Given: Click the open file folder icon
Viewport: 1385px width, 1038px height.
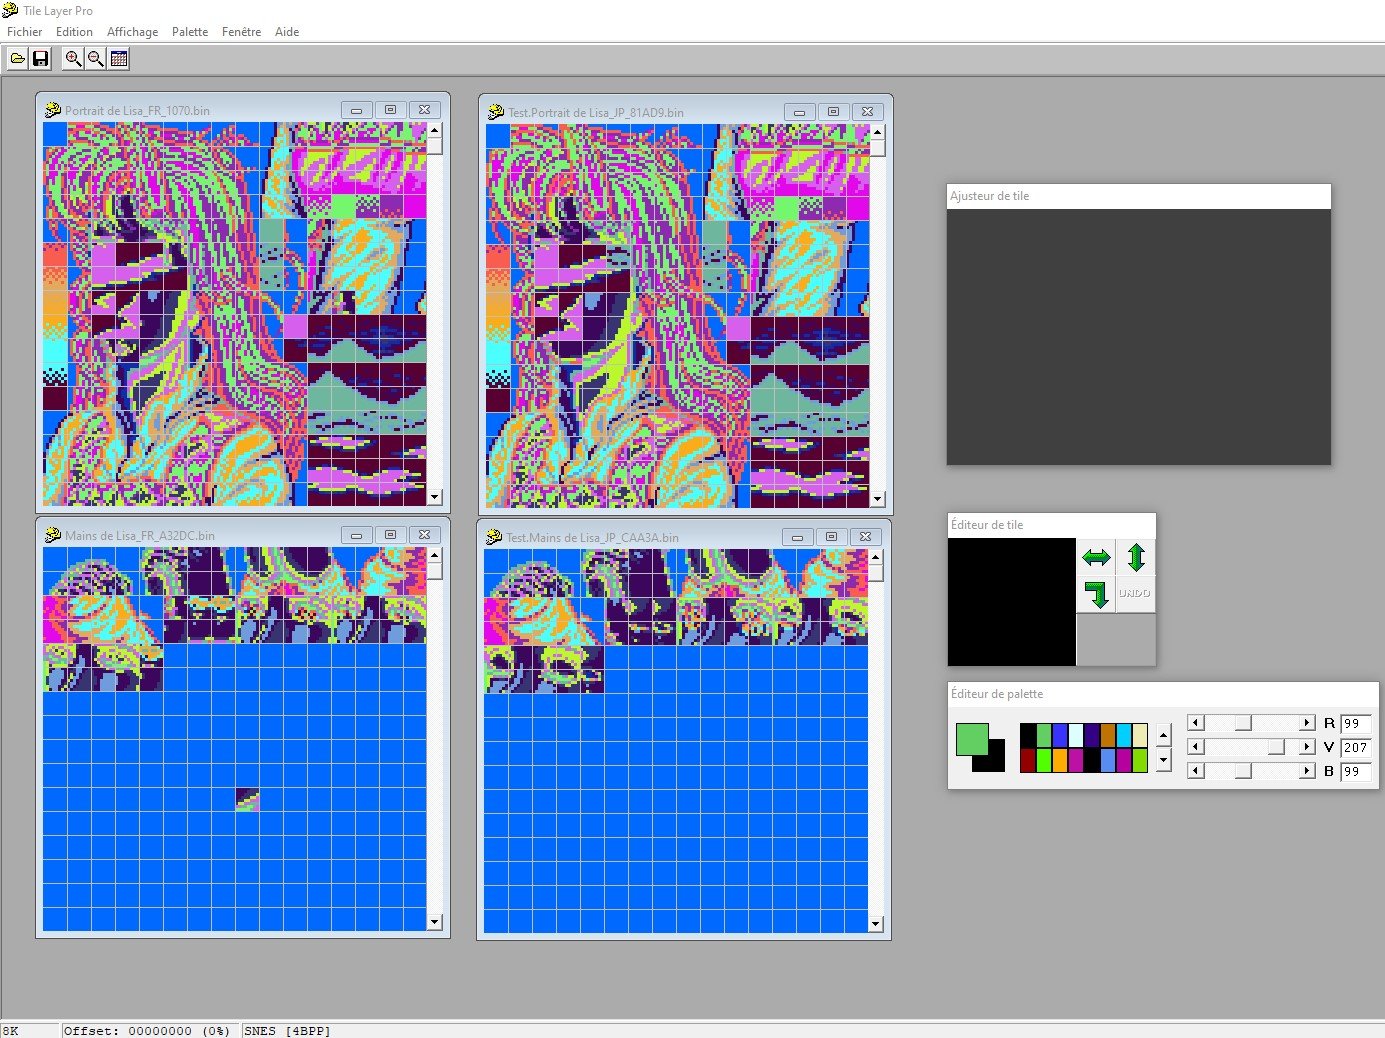Looking at the screenshot, I should coord(18,59).
